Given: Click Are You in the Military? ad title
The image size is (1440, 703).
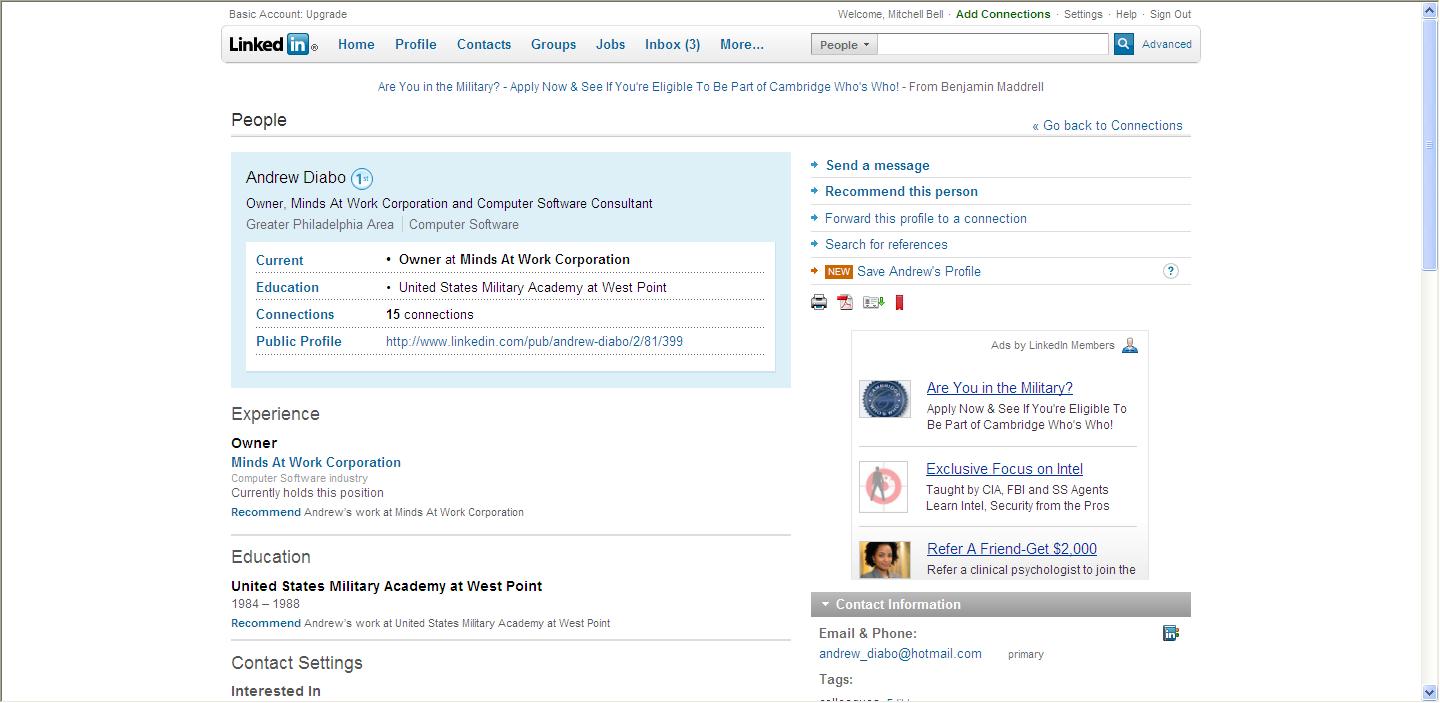Looking at the screenshot, I should [x=1000, y=388].
